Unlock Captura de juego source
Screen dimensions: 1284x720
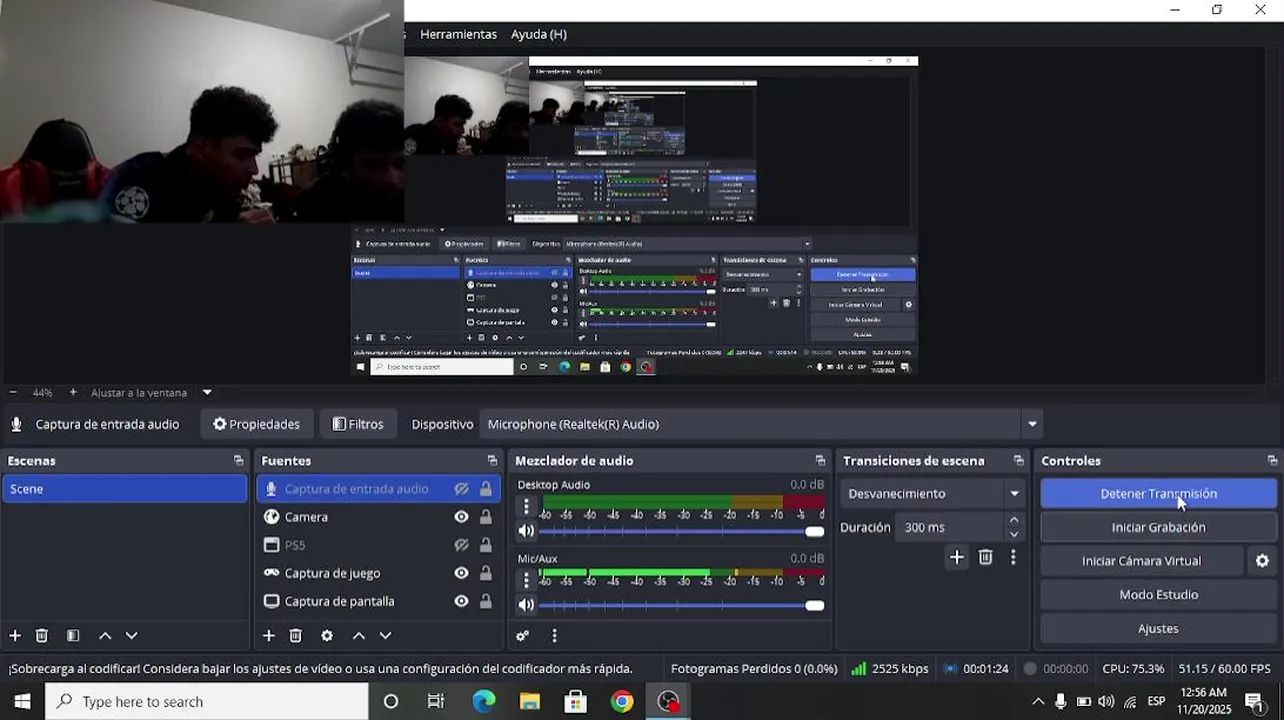486,573
